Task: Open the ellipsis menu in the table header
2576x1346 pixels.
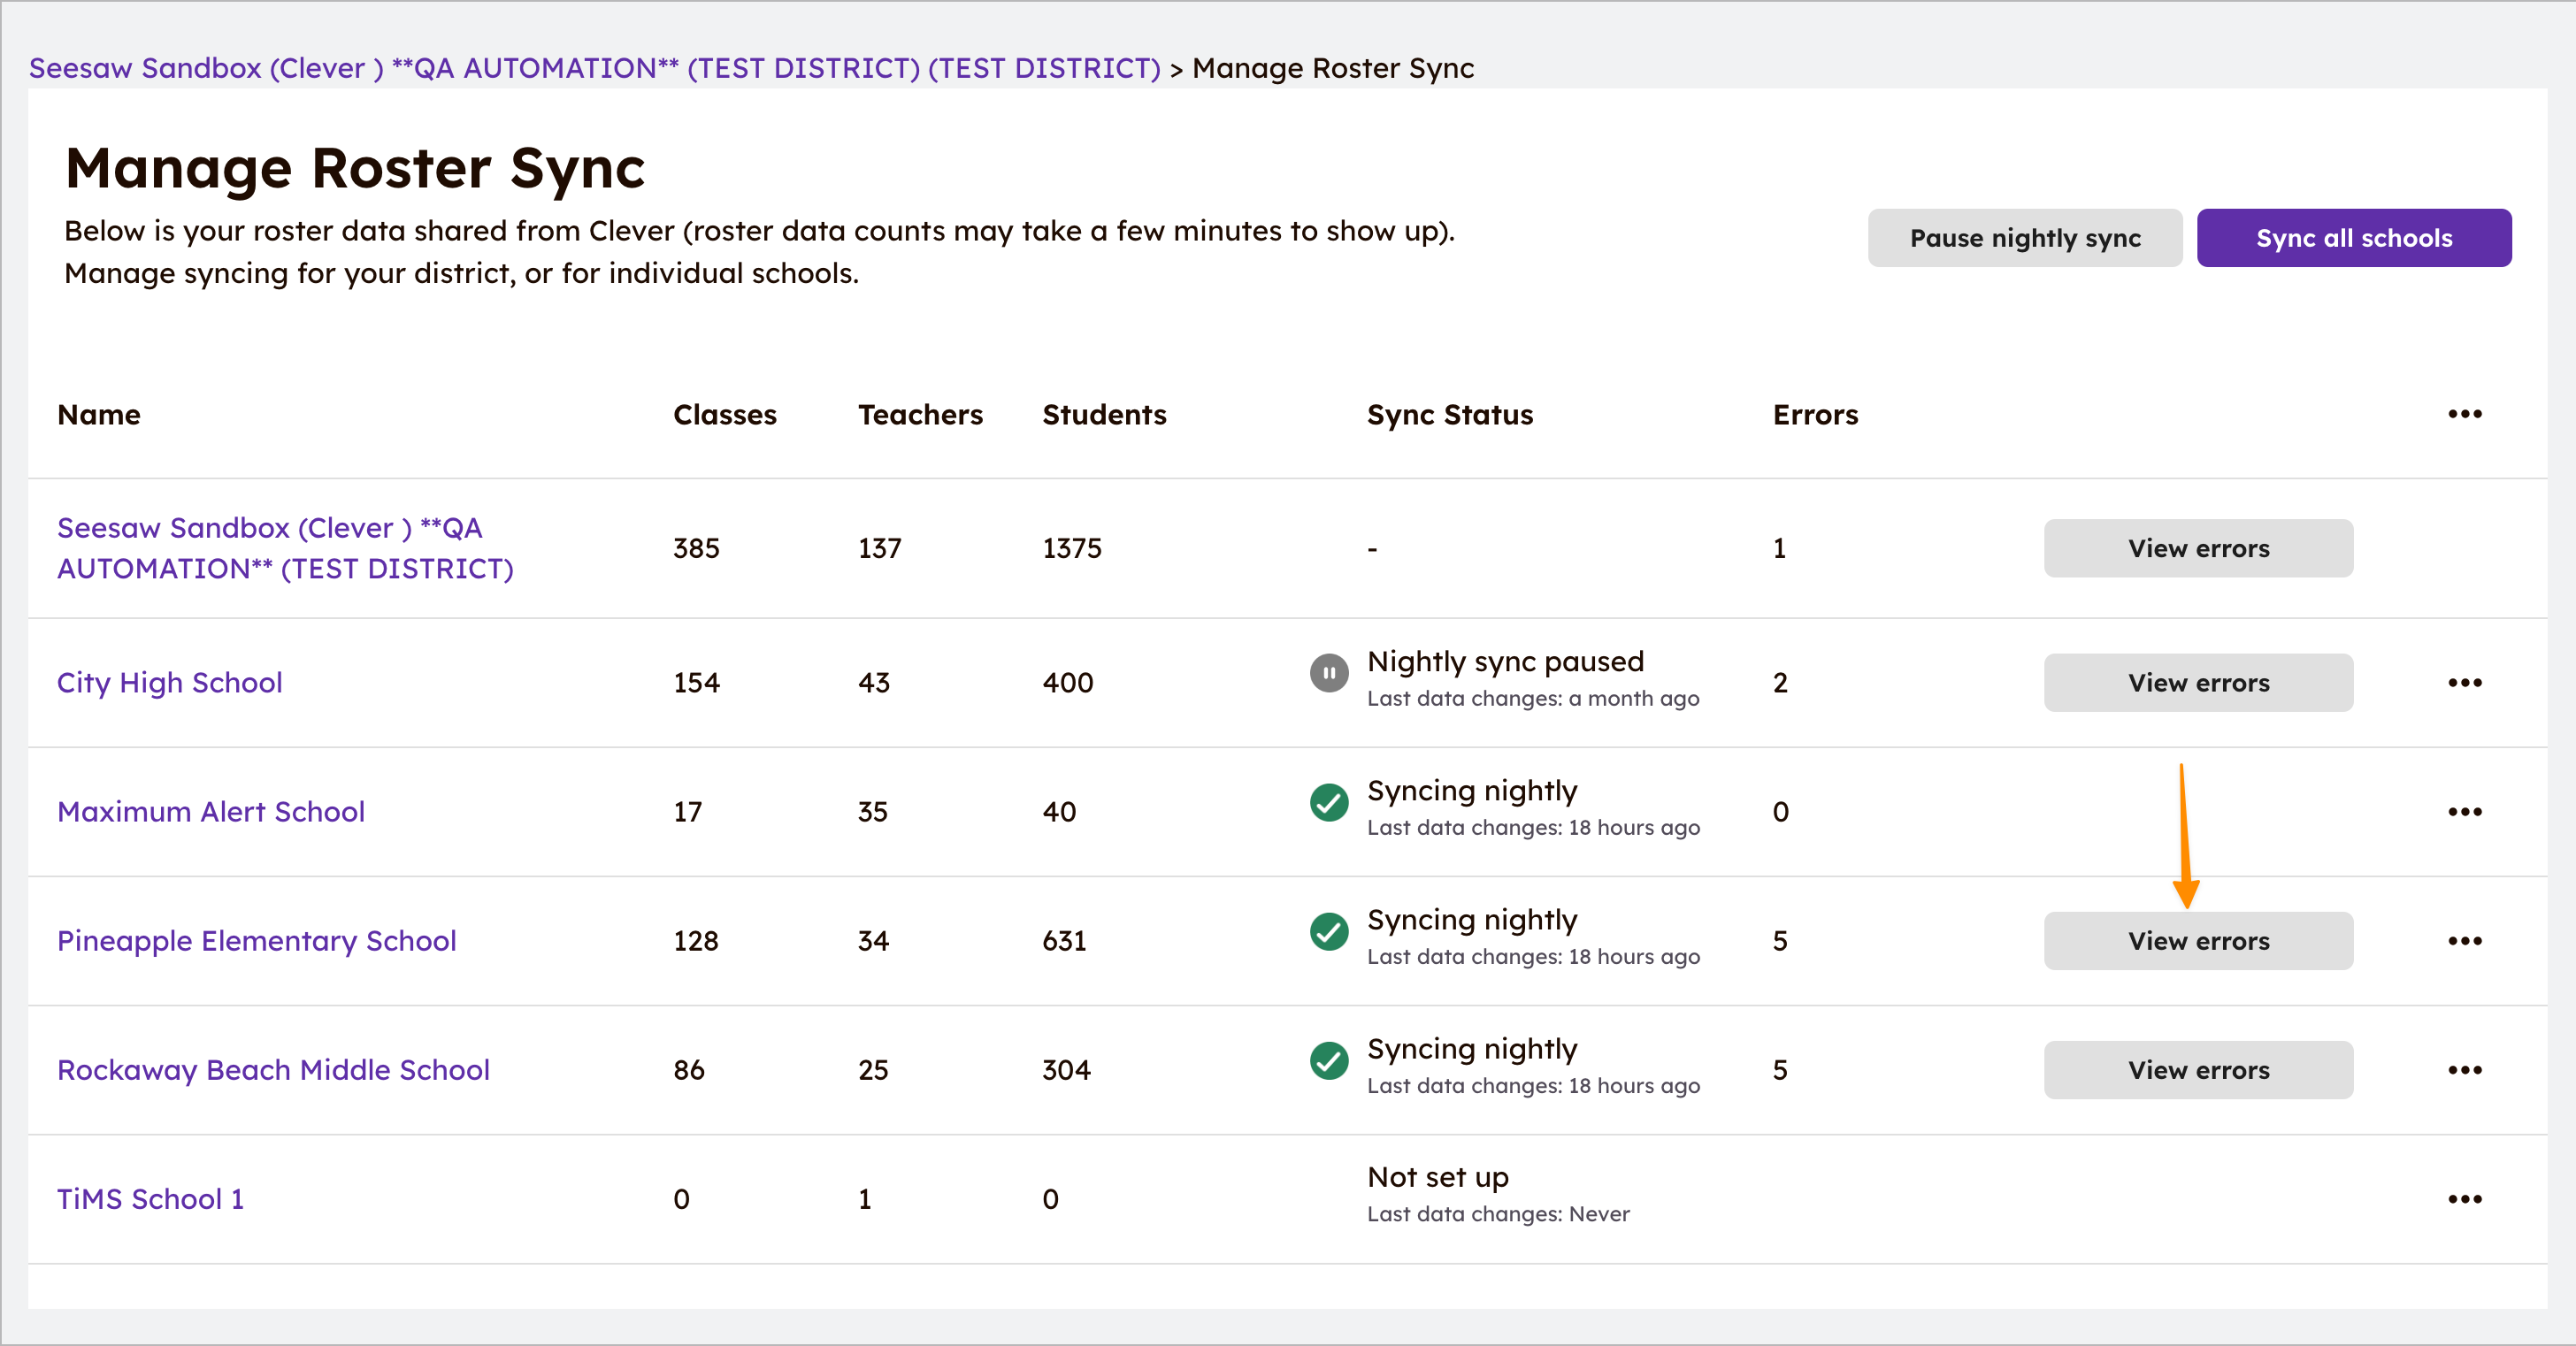Action: coord(2465,414)
